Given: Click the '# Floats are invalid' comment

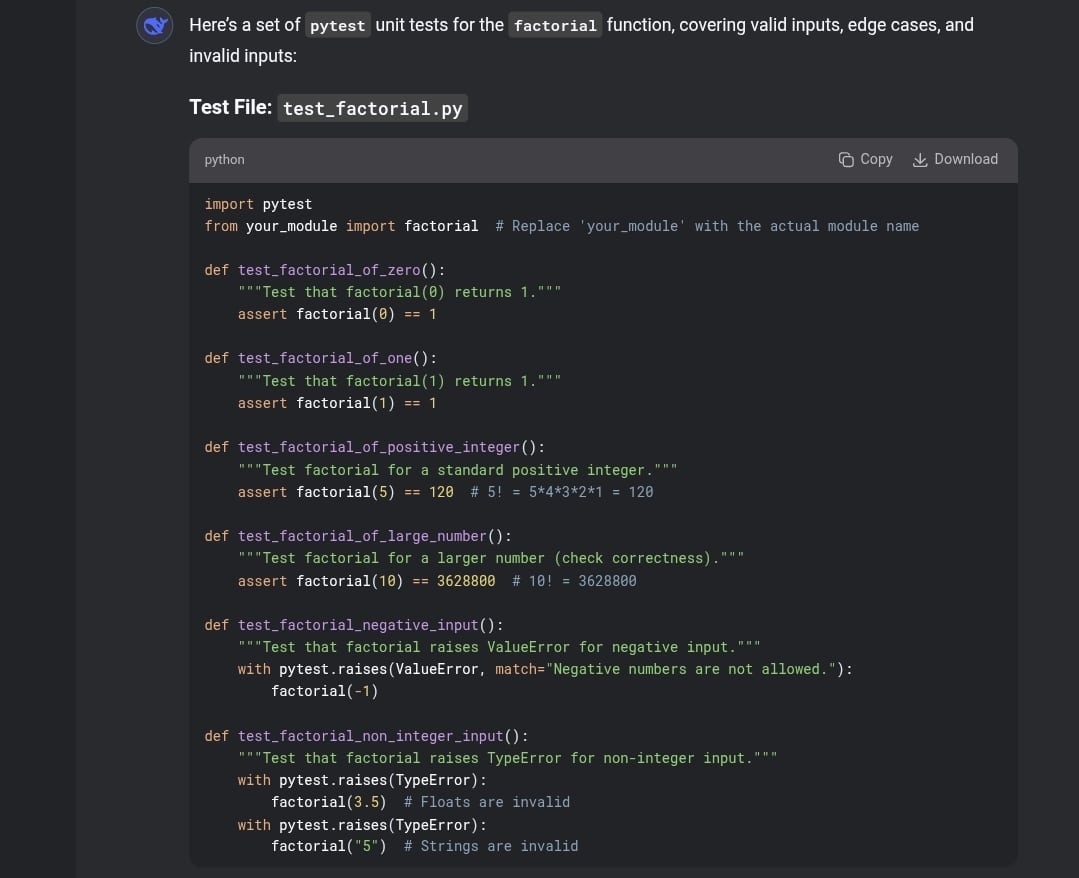Looking at the screenshot, I should 487,802.
